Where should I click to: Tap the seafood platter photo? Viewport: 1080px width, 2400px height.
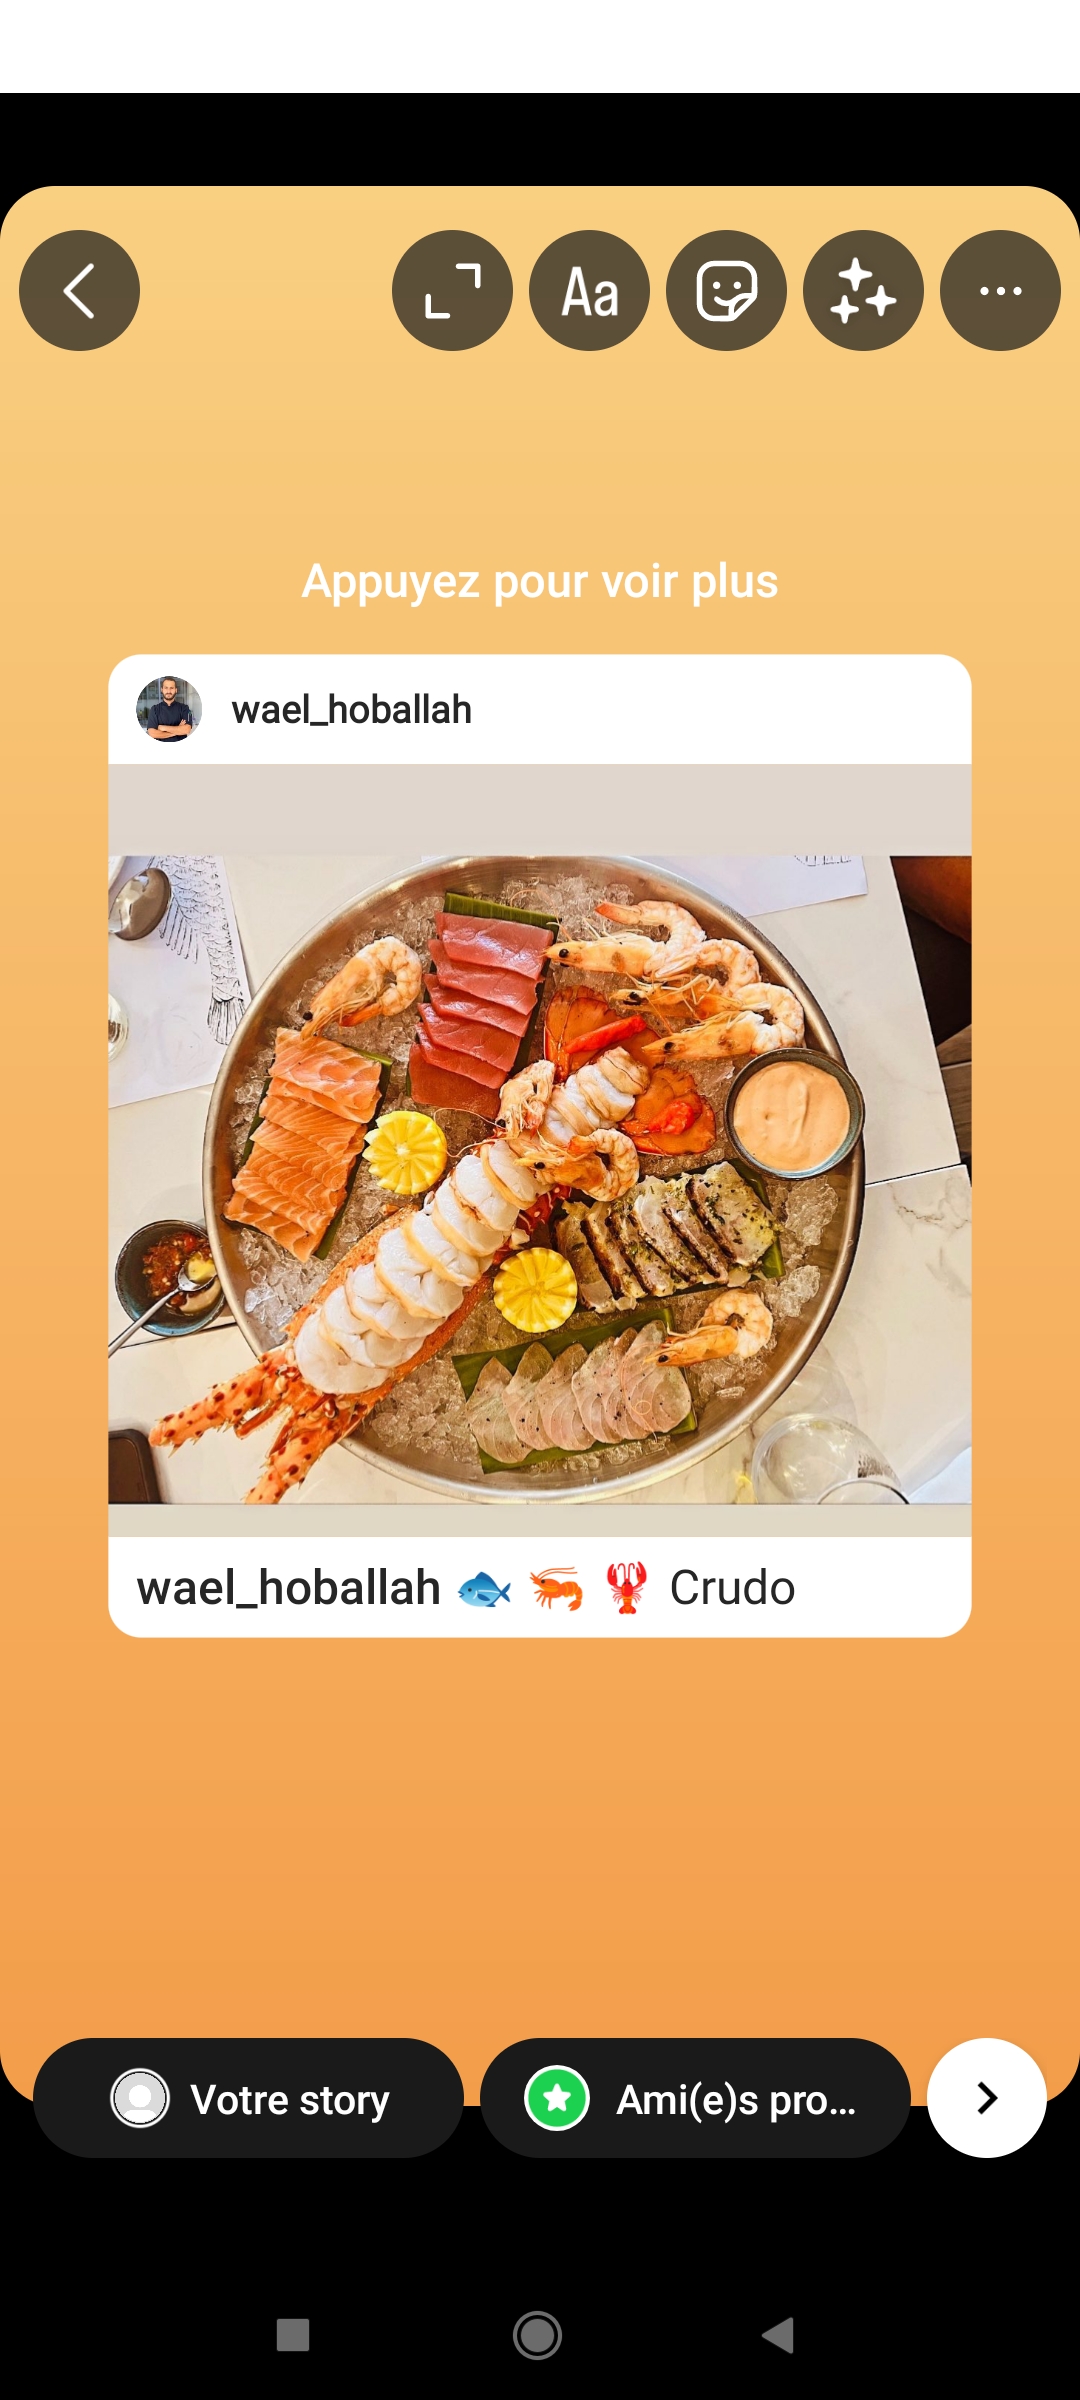coord(540,1180)
